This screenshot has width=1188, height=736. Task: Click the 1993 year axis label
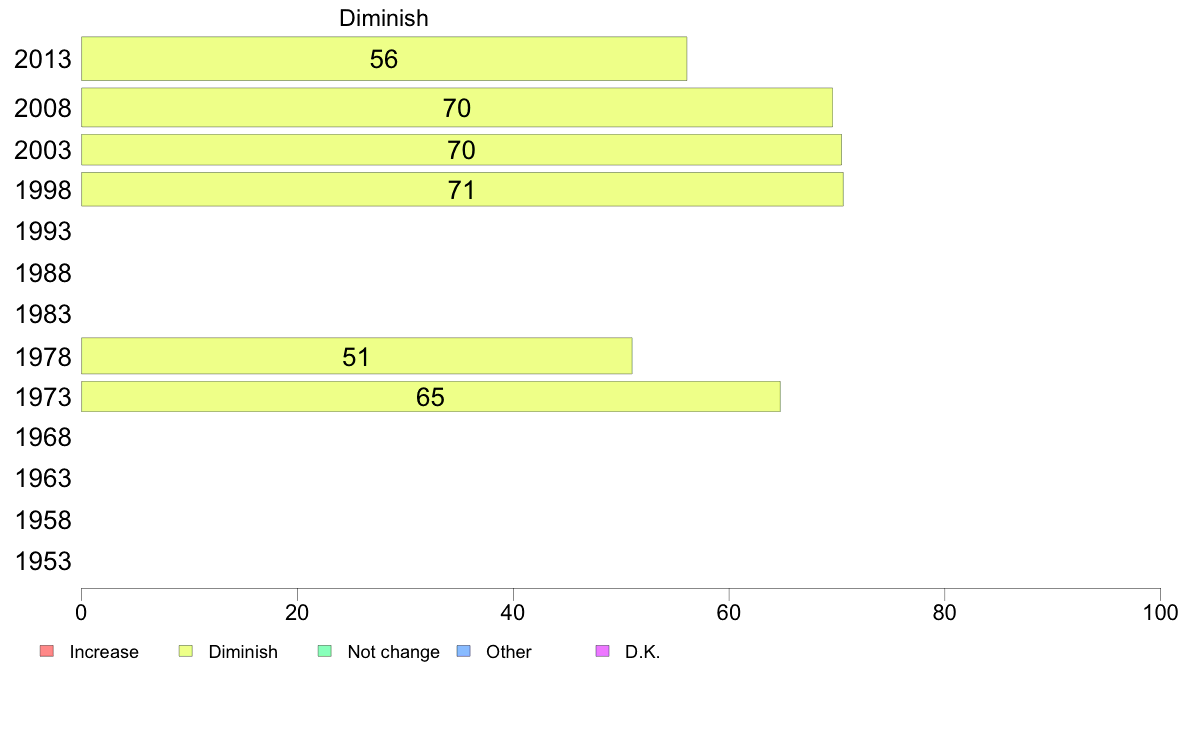click(x=43, y=232)
